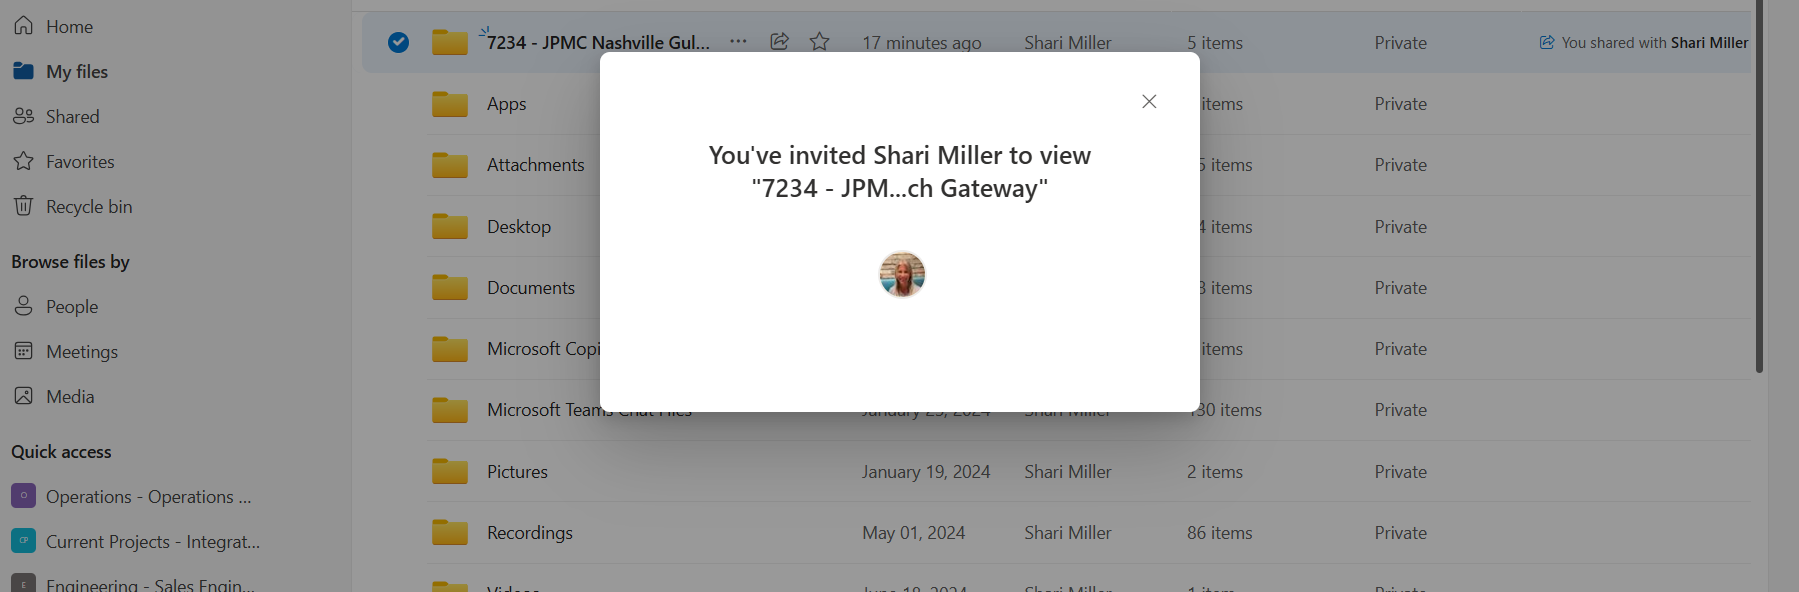Click Shari Miller's profile avatar
This screenshot has height=592, width=1799.
coord(902,274)
